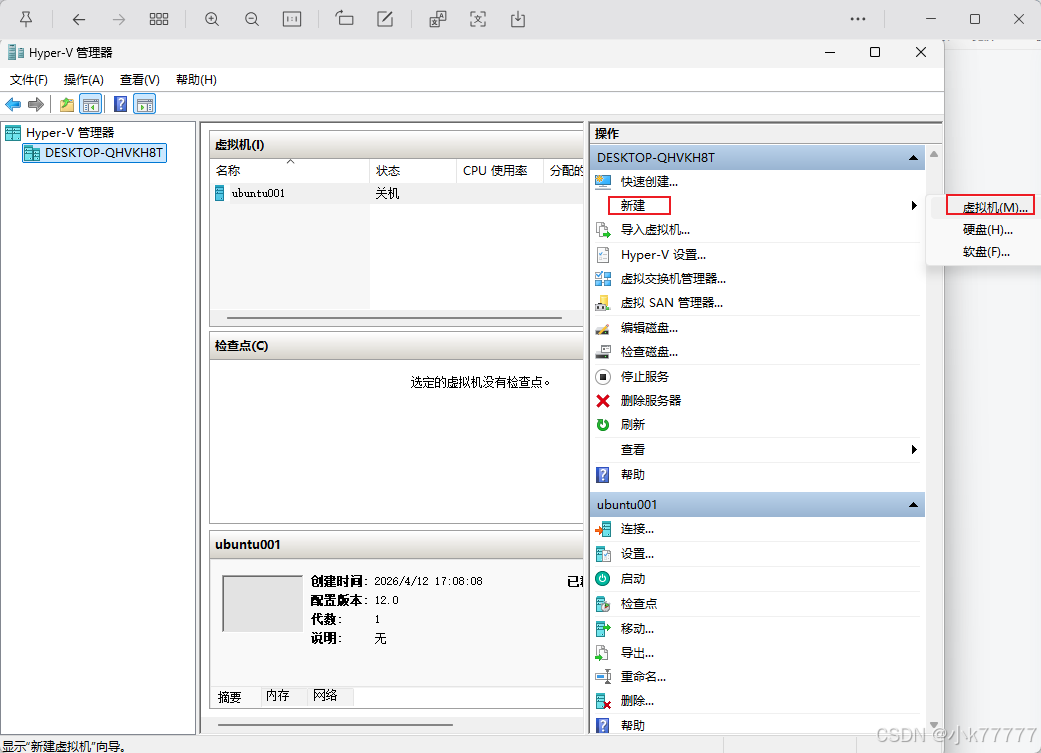Click the blue Back arrow in Hyper-V toolbar
The height and width of the screenshot is (753, 1041).
(x=13, y=104)
